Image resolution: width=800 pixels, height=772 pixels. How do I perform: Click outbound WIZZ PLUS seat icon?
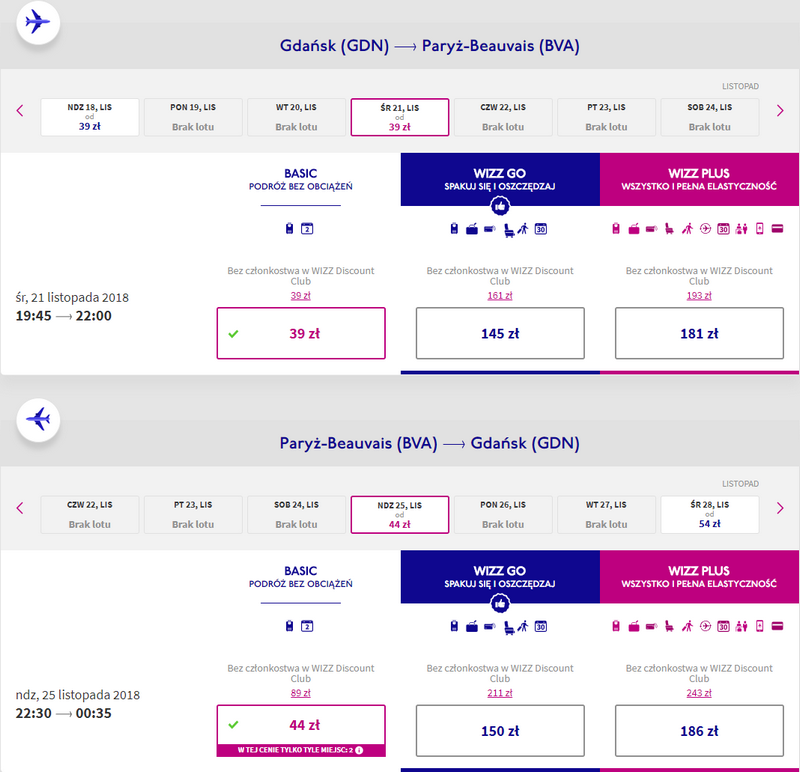tap(669, 229)
